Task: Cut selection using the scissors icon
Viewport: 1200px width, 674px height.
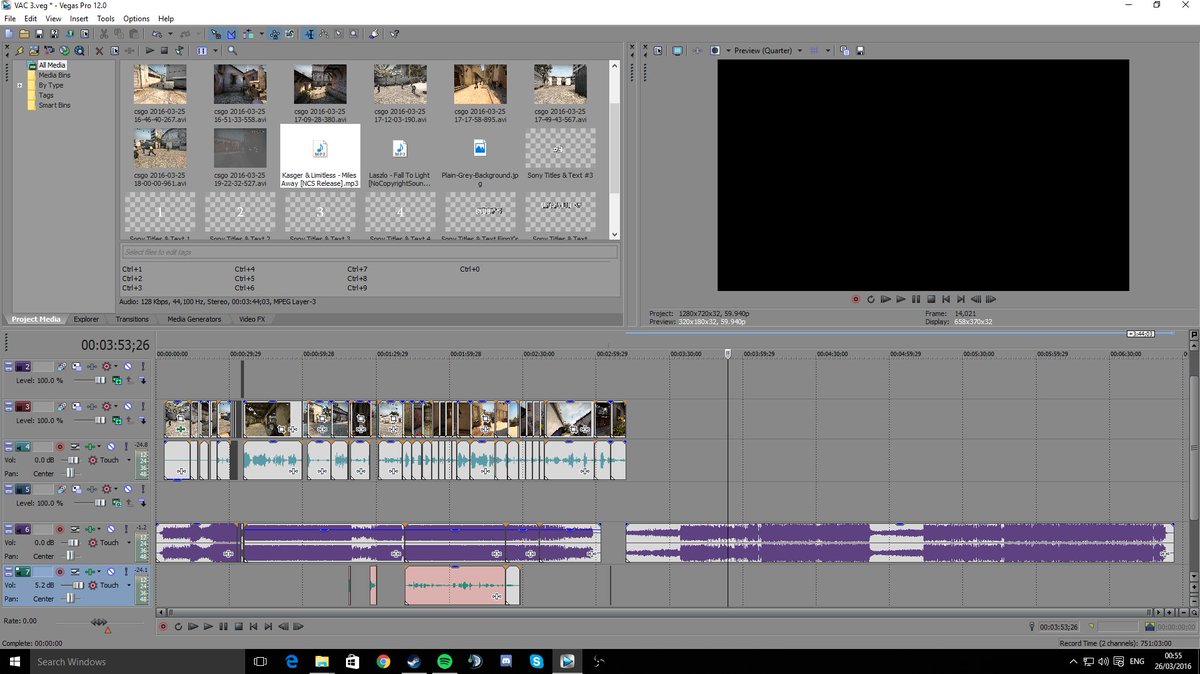Action: (104, 33)
